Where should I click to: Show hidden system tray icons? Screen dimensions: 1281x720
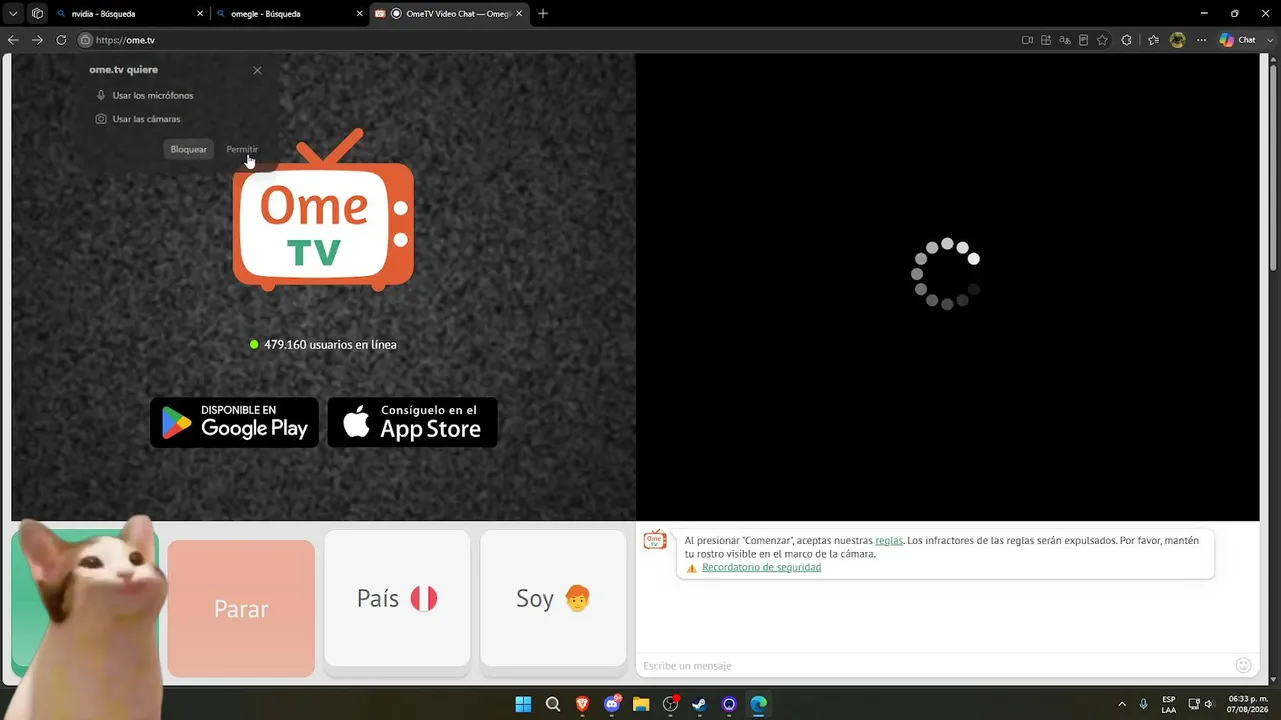[1122, 704]
